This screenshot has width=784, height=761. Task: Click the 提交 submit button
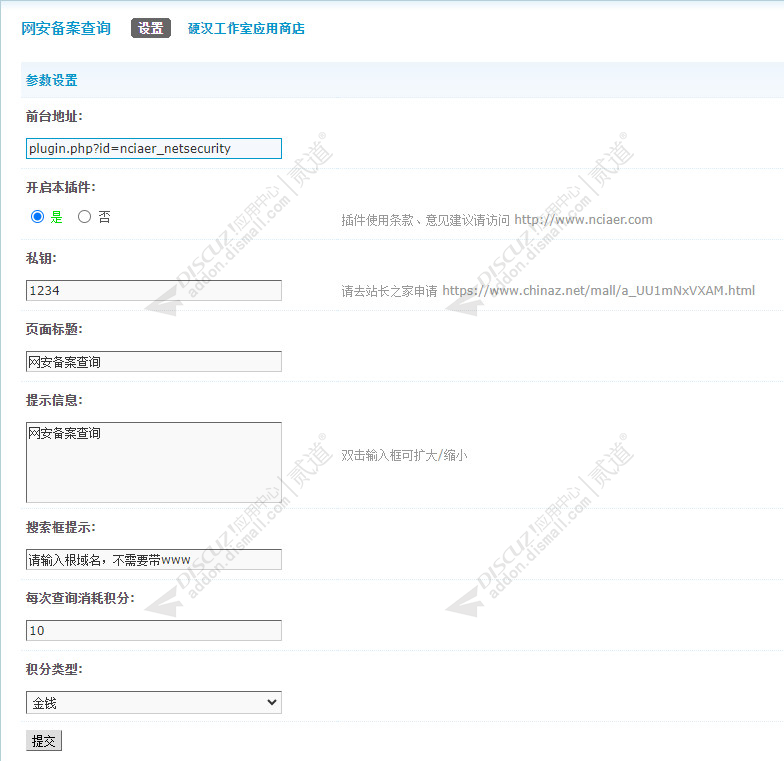[44, 740]
